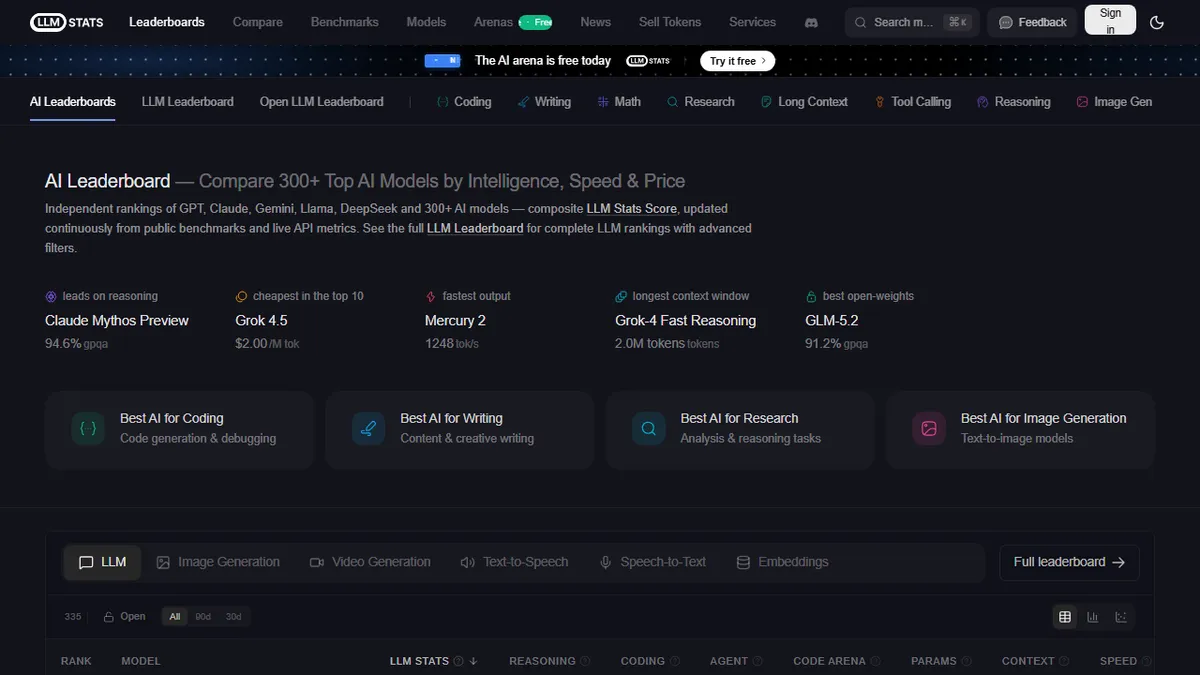
Task: Click Claude Mythos Preview model name
Action: 117,321
